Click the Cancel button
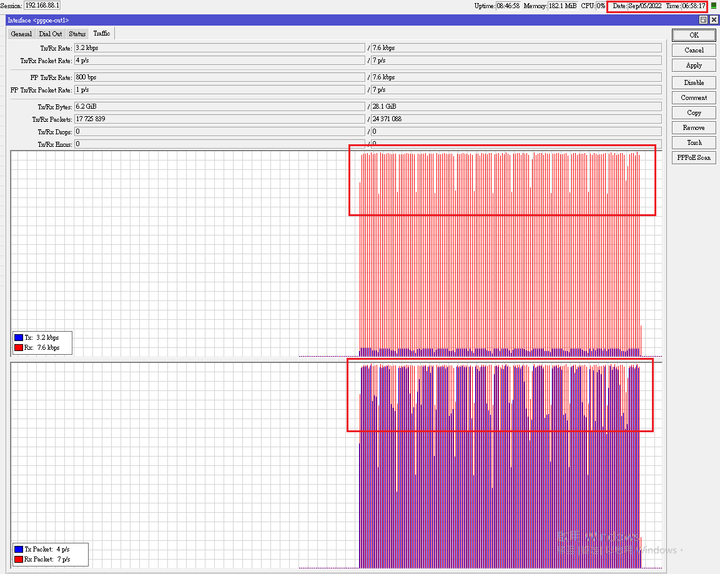Screen dimensions: 720x574 [x=694, y=50]
